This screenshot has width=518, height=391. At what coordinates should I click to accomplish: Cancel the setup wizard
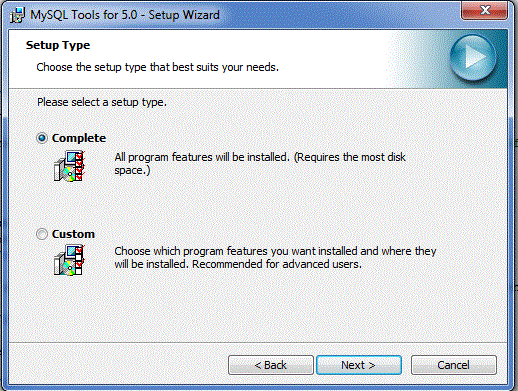[x=454, y=365]
